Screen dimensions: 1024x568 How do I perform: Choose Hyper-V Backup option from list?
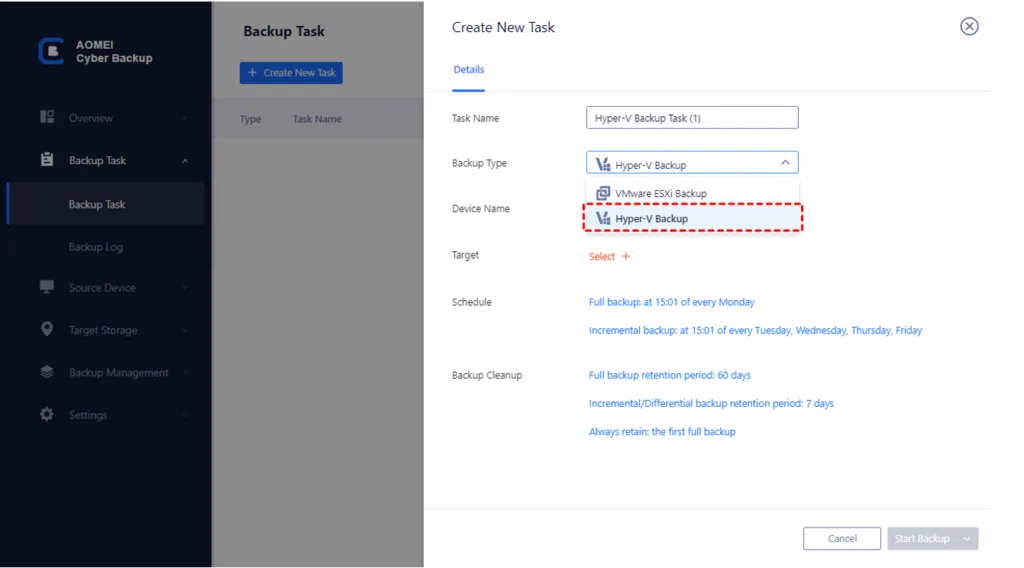pos(651,219)
